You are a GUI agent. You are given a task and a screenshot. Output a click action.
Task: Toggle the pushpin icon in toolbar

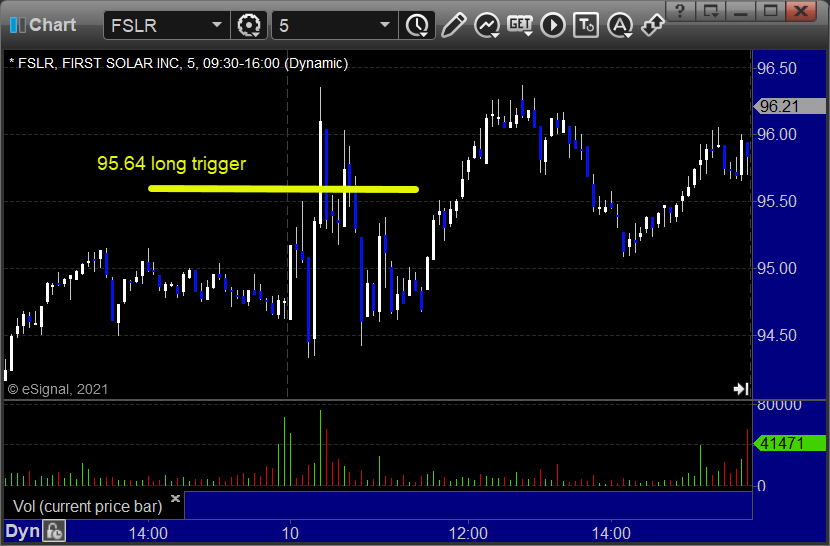tap(653, 25)
